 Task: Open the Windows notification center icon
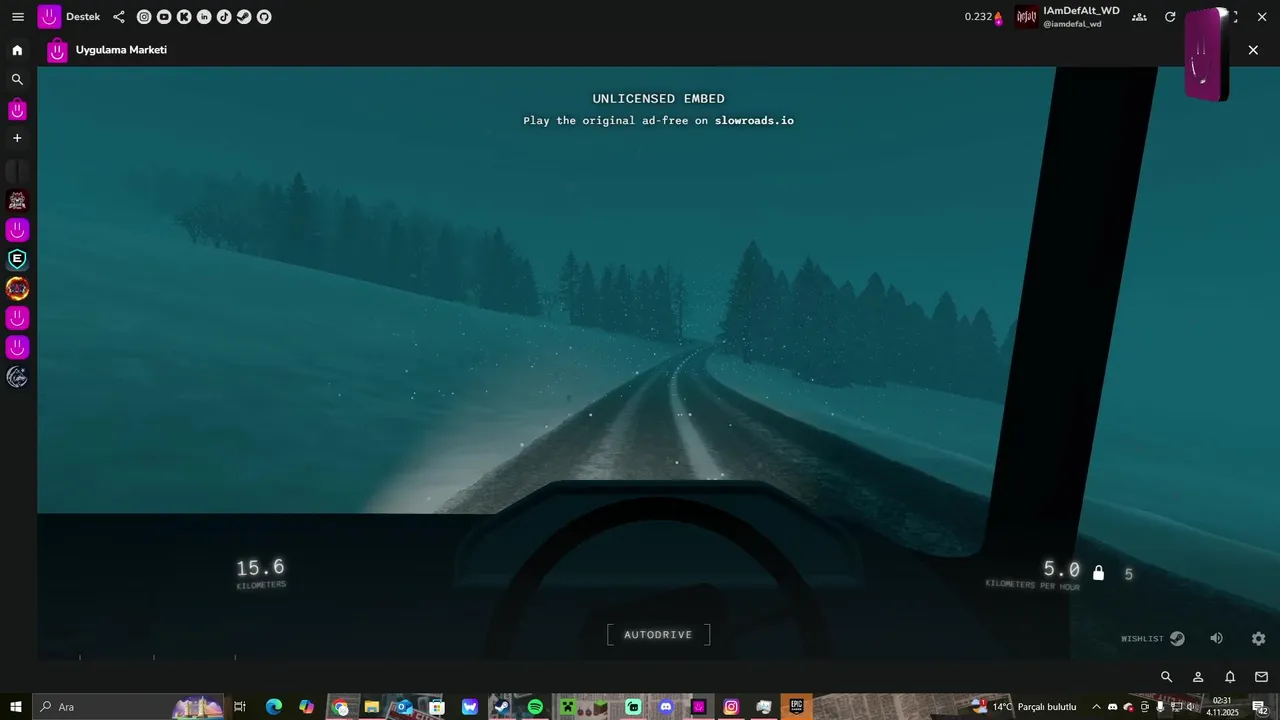tap(1260, 707)
